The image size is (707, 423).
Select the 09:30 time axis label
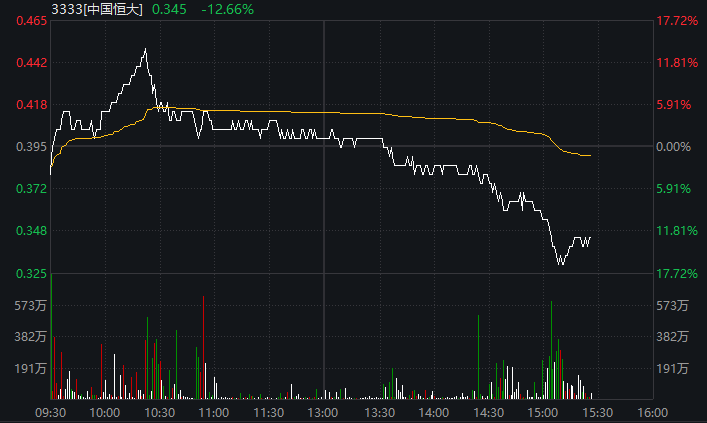[x=50, y=413]
